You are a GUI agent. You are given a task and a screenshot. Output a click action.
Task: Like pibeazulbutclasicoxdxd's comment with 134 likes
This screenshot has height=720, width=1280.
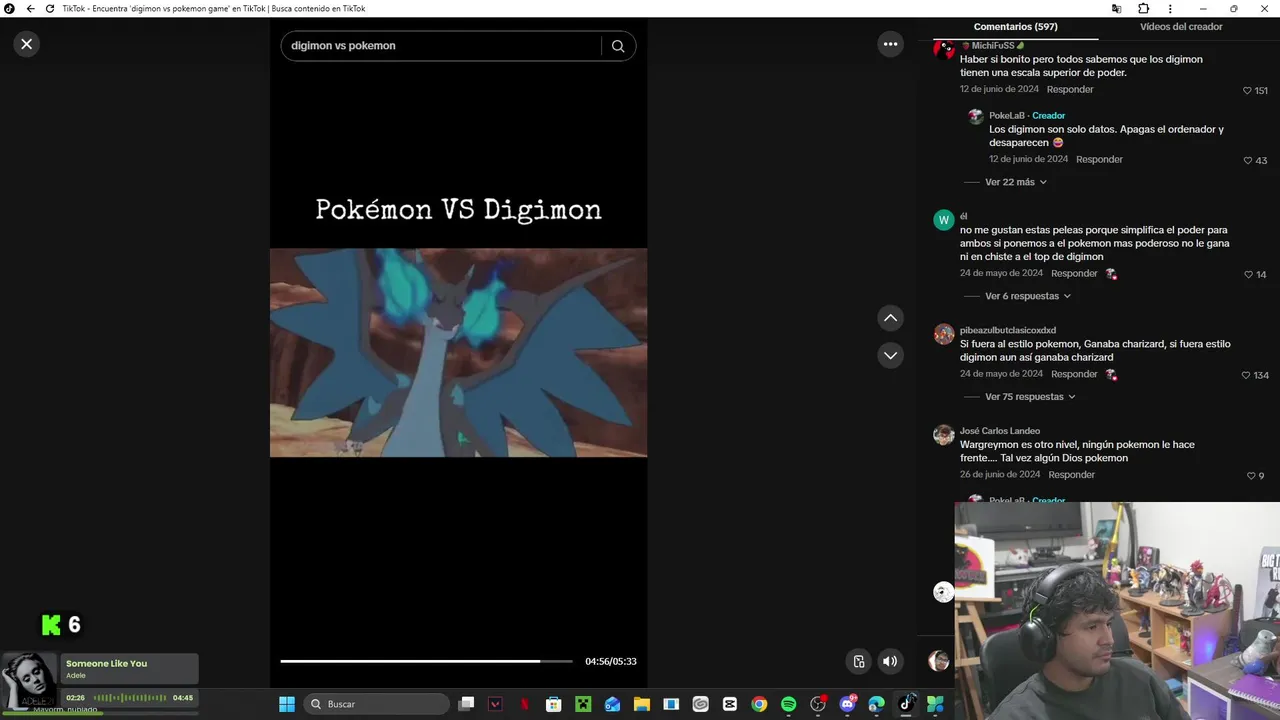click(x=1246, y=376)
